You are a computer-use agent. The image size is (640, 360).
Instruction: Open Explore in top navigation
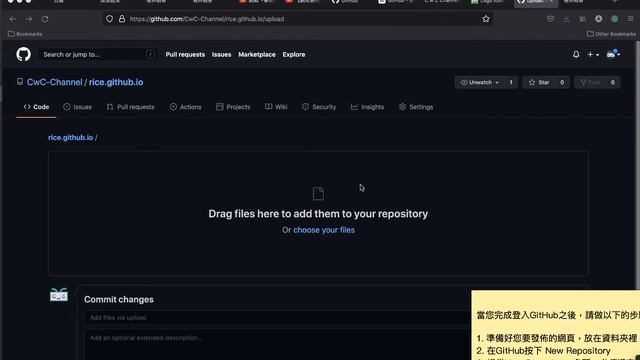click(293, 54)
